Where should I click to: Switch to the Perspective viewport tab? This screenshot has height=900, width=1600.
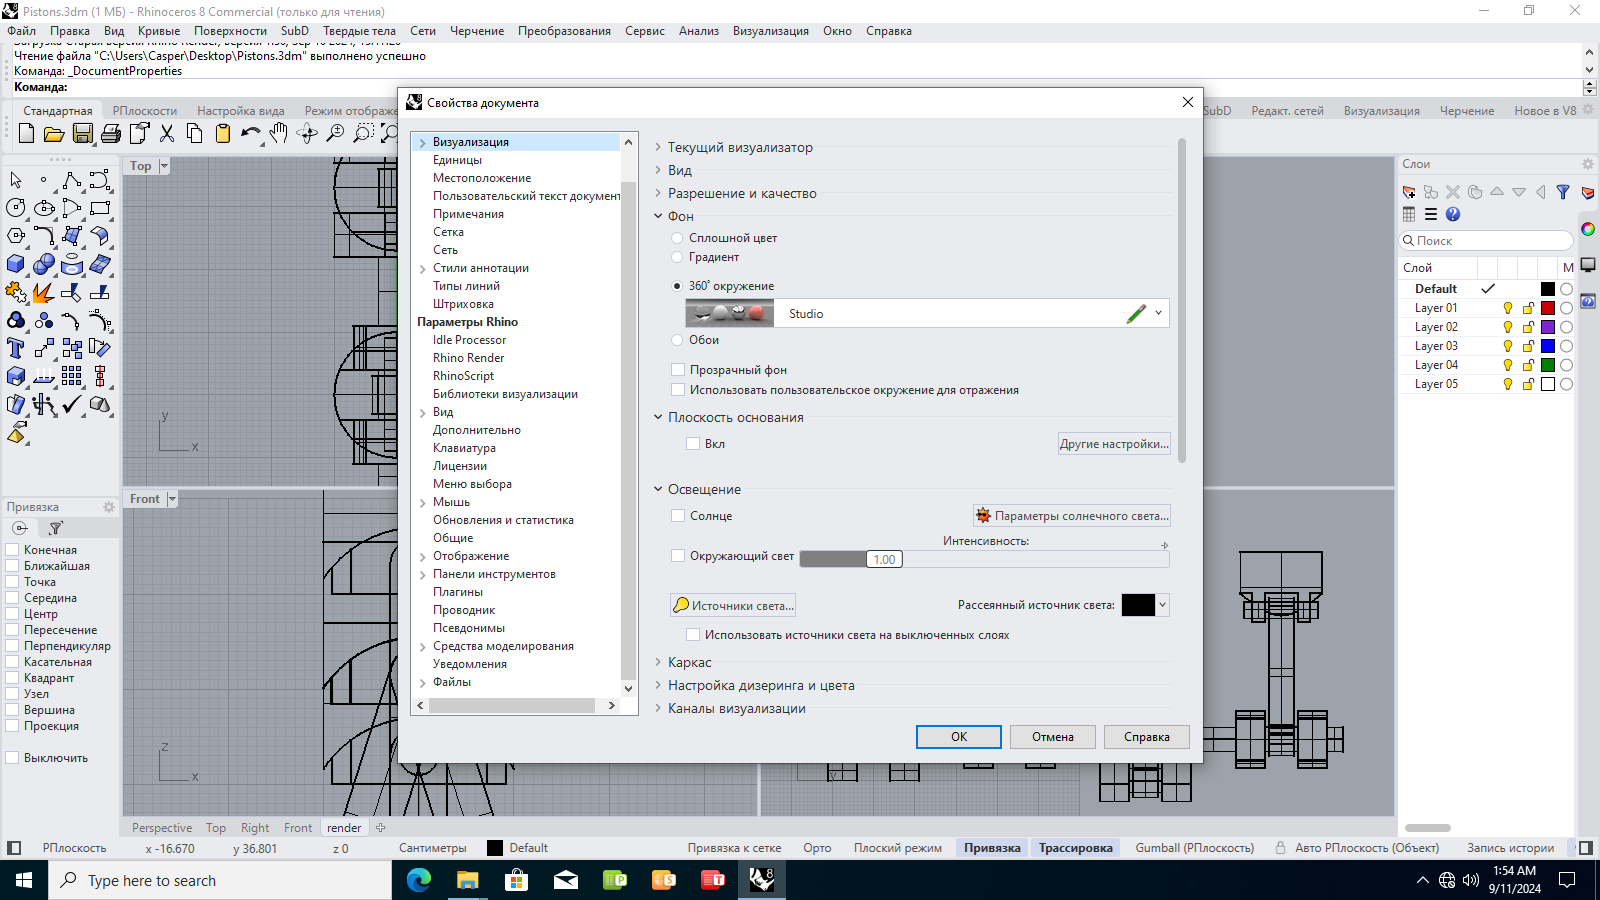click(162, 828)
